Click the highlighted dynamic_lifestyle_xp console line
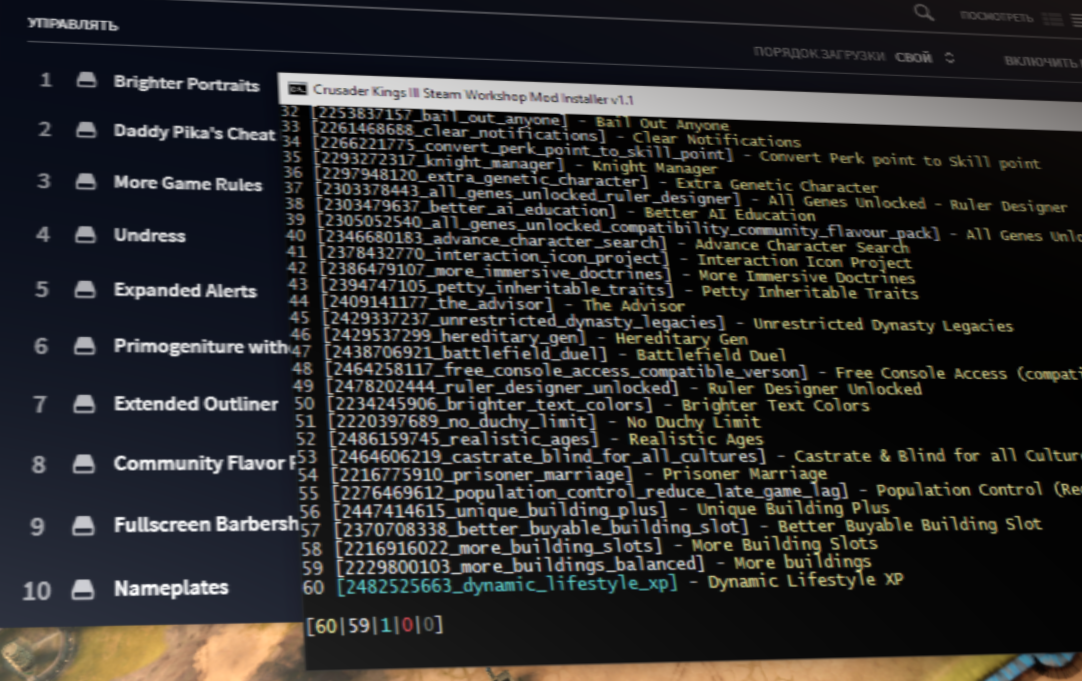This screenshot has height=681, width=1082. pos(507,584)
